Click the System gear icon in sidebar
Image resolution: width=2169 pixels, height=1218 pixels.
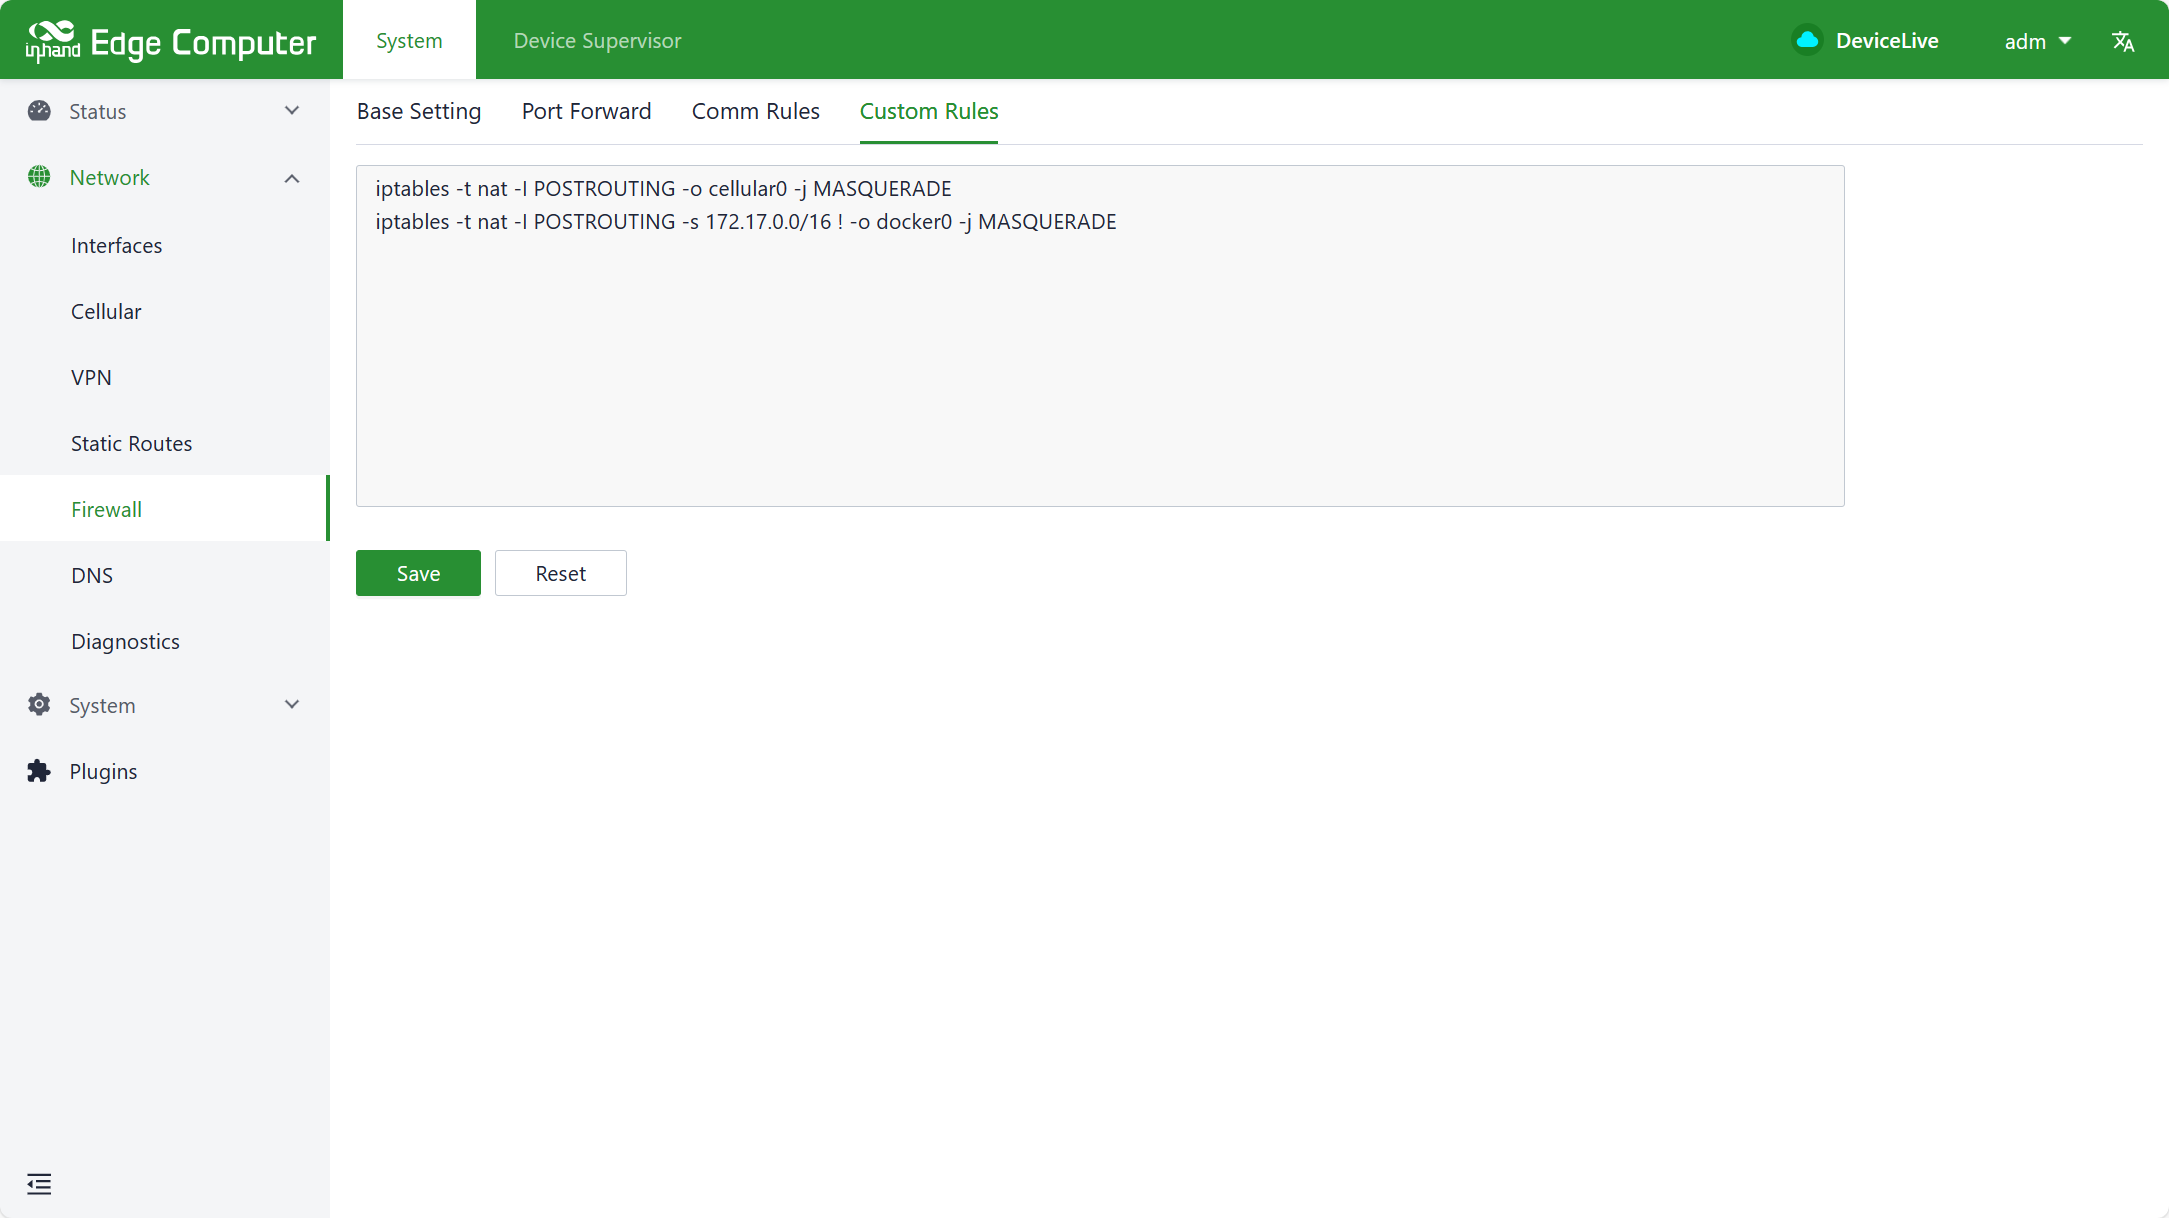click(39, 705)
